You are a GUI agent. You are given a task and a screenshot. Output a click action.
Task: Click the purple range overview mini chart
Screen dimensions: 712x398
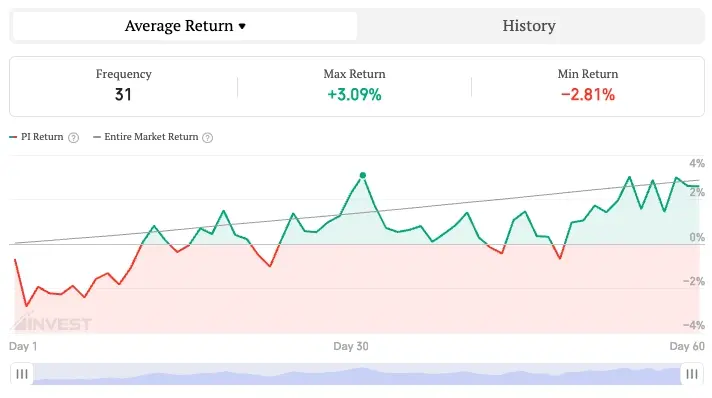pos(357,374)
